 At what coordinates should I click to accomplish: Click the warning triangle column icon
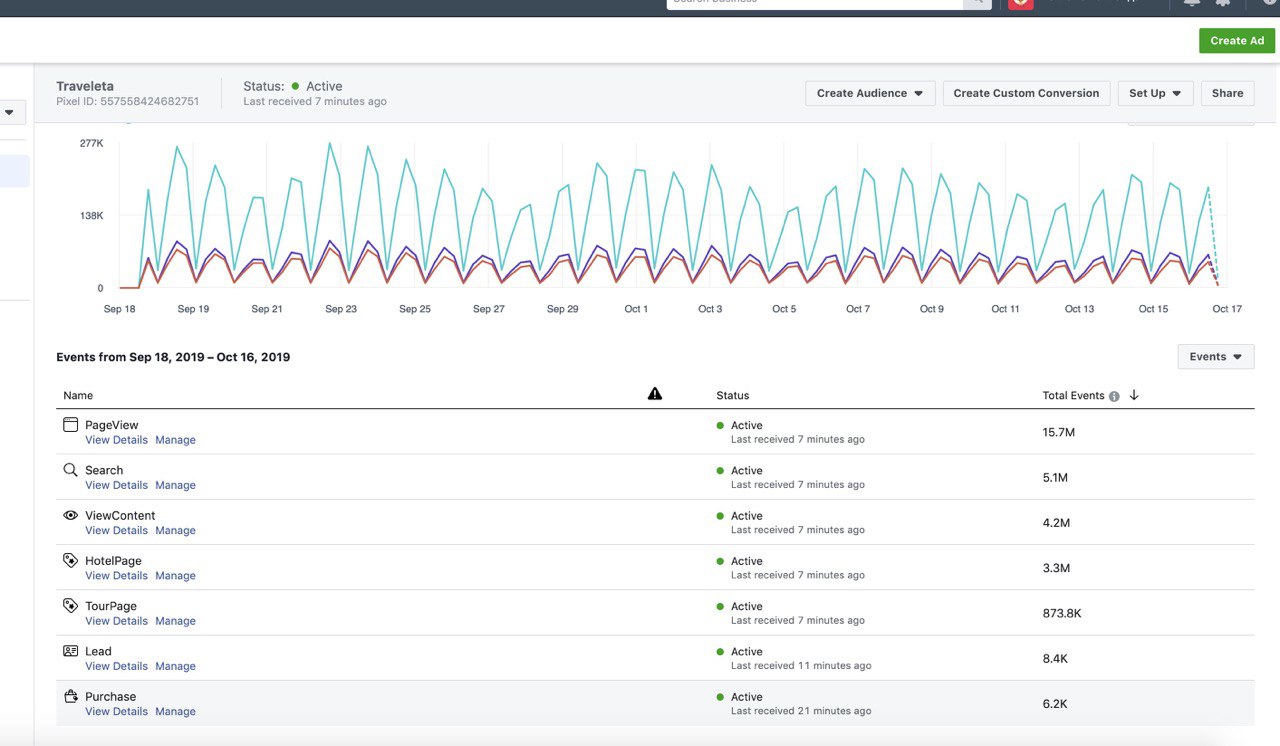(x=655, y=394)
